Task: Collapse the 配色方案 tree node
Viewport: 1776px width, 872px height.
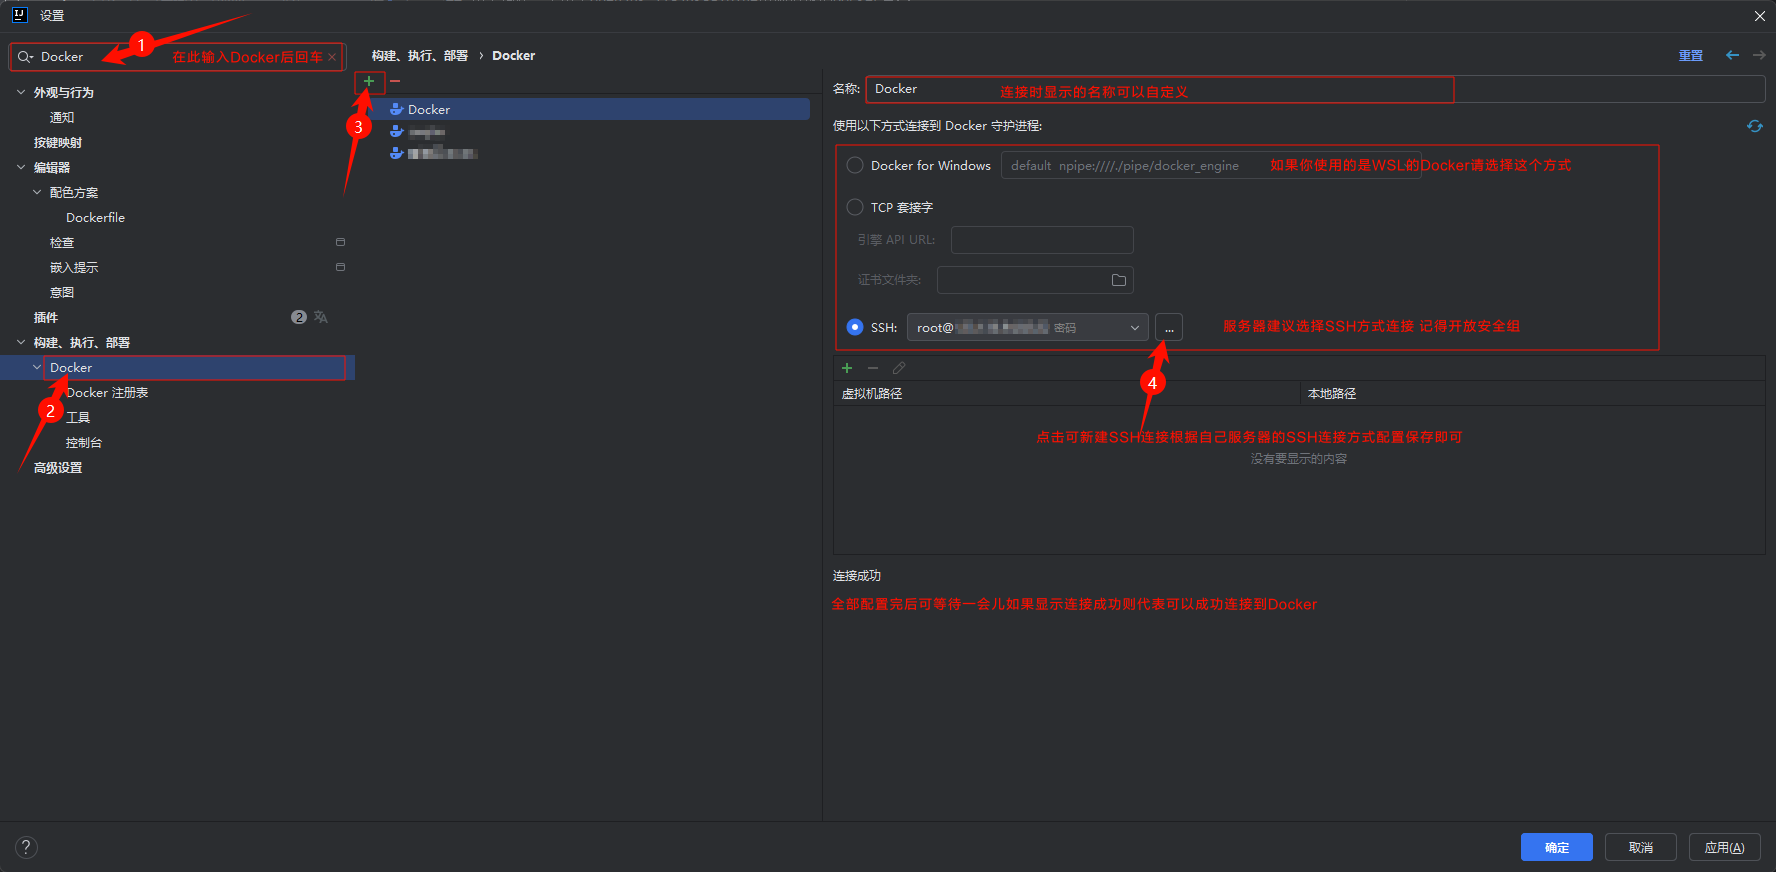Action: pos(37,192)
